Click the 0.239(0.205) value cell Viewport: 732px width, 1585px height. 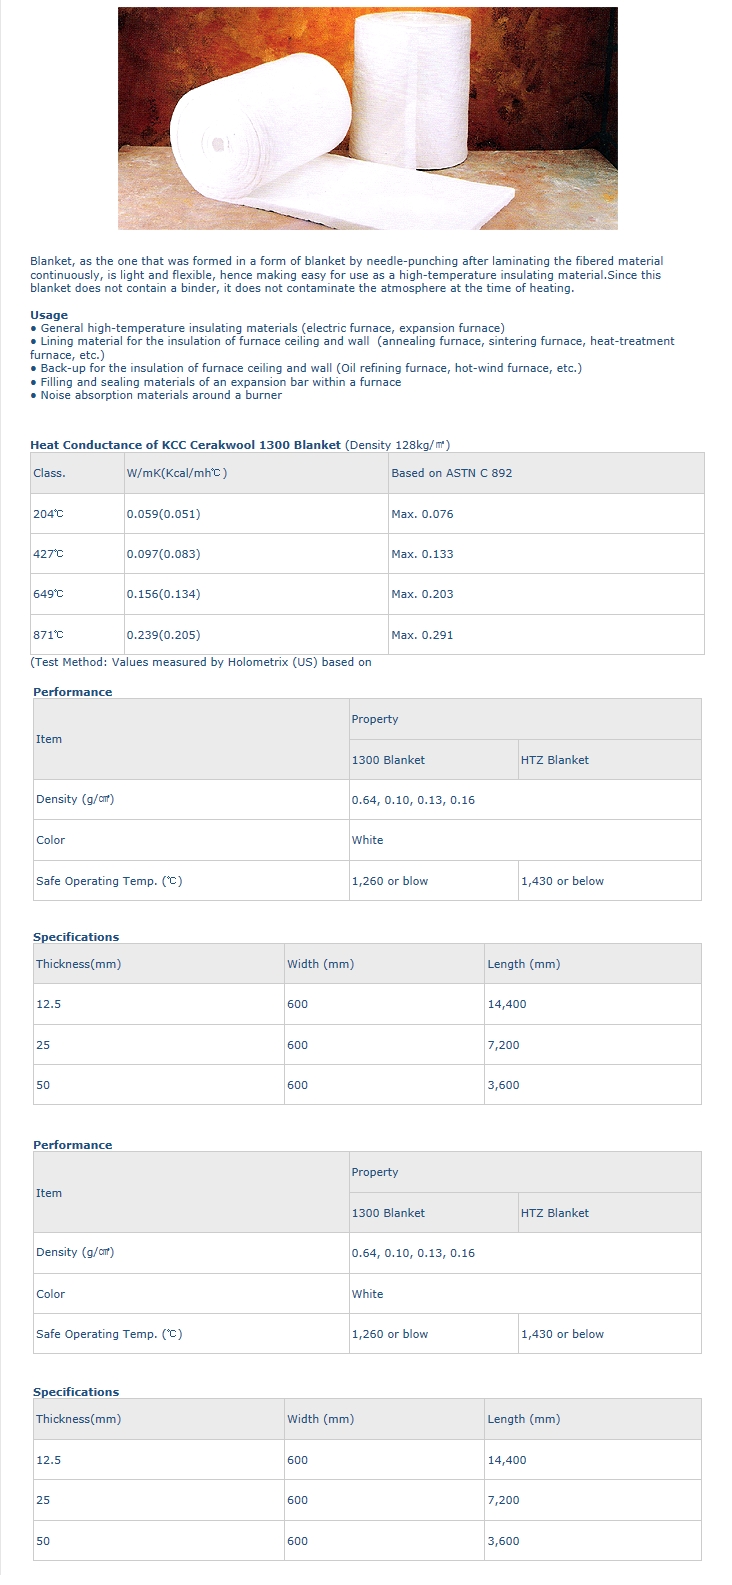point(163,635)
